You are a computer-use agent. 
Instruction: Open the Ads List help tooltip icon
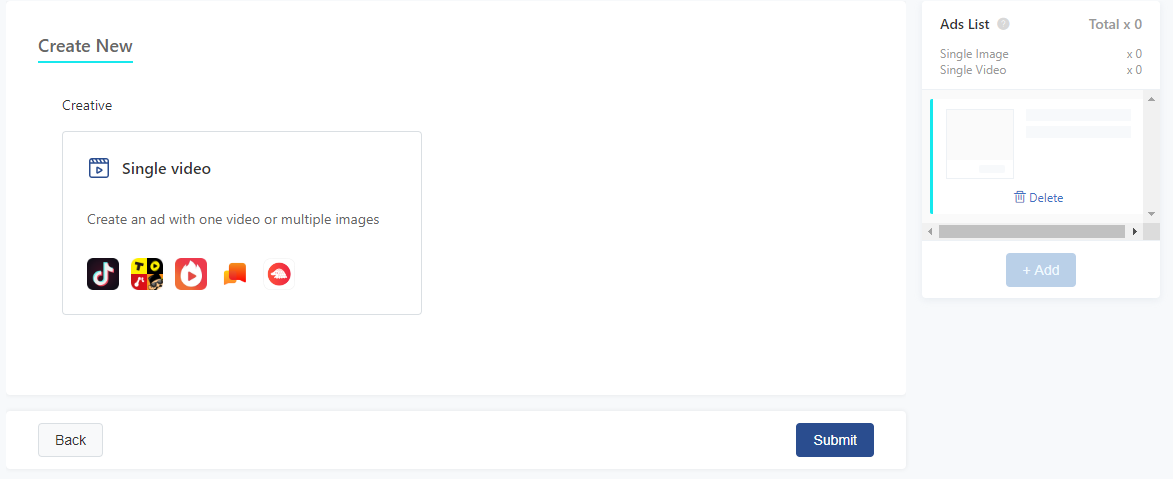(1003, 24)
